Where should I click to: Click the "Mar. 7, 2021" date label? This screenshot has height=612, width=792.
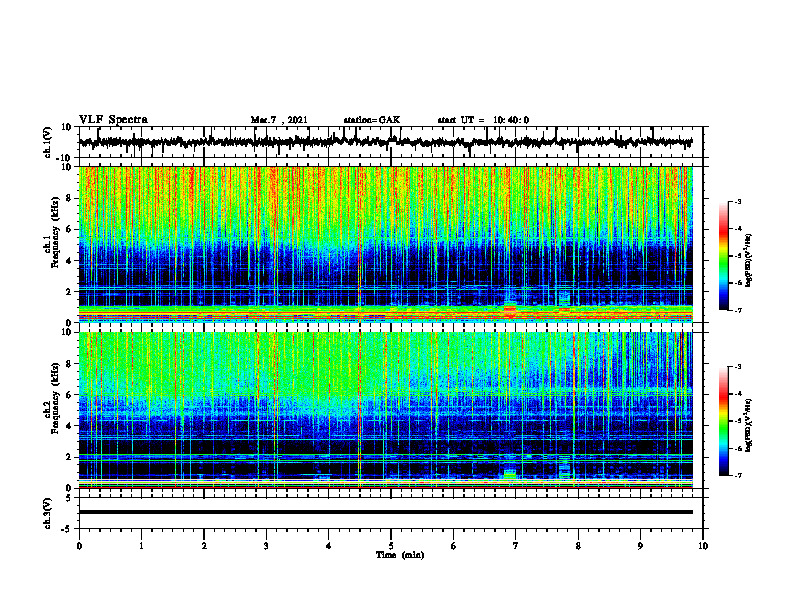tap(279, 120)
